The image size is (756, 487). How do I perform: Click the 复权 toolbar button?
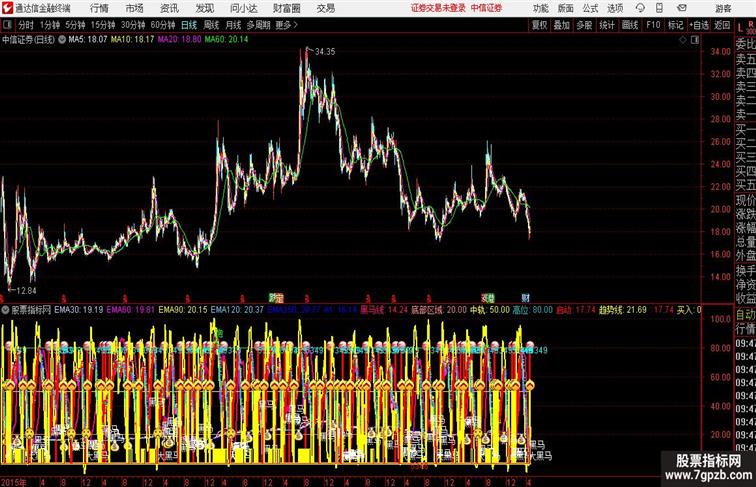[540, 25]
